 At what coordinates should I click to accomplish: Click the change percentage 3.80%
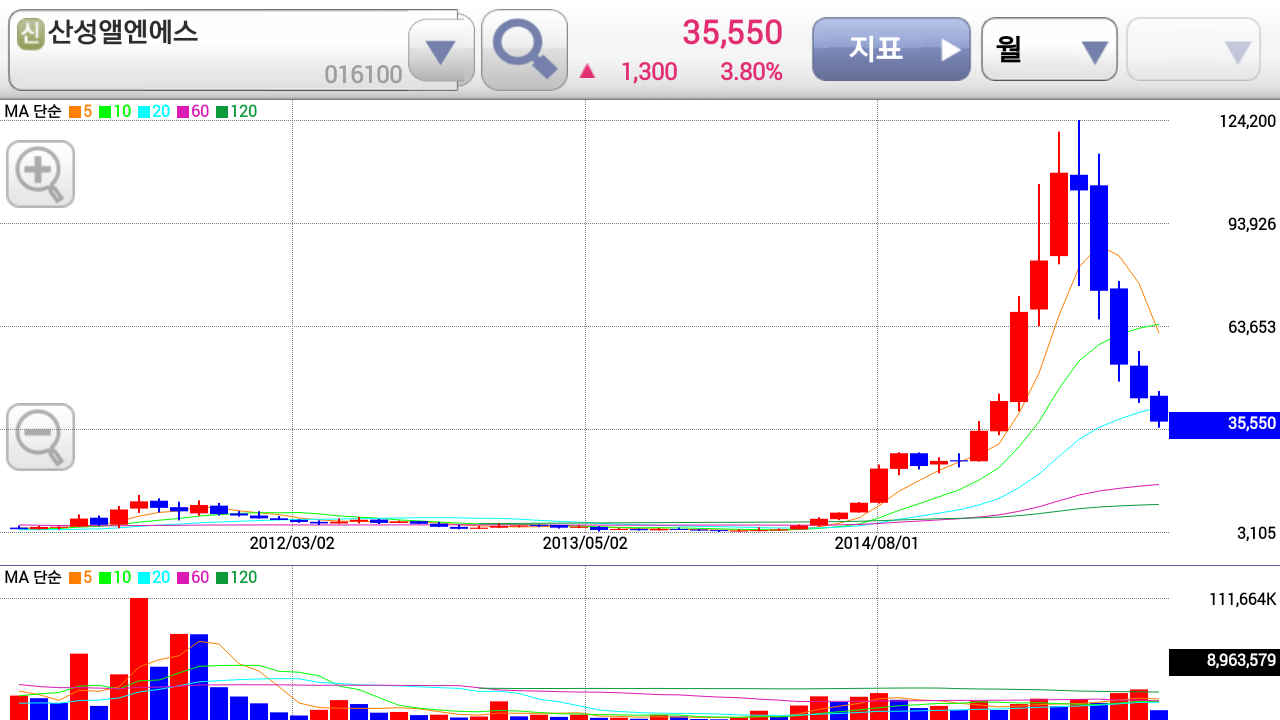pyautogui.click(x=751, y=72)
